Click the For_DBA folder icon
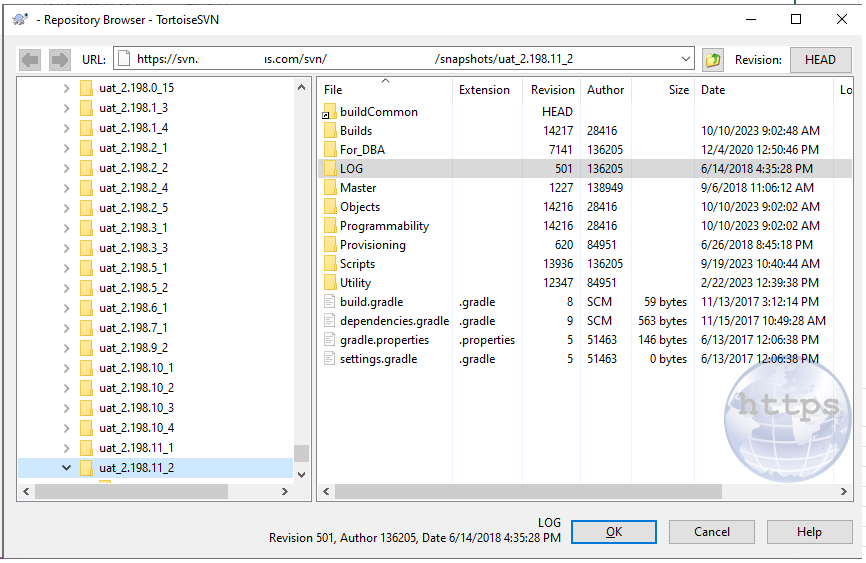The width and height of the screenshot is (866, 563). 330,149
